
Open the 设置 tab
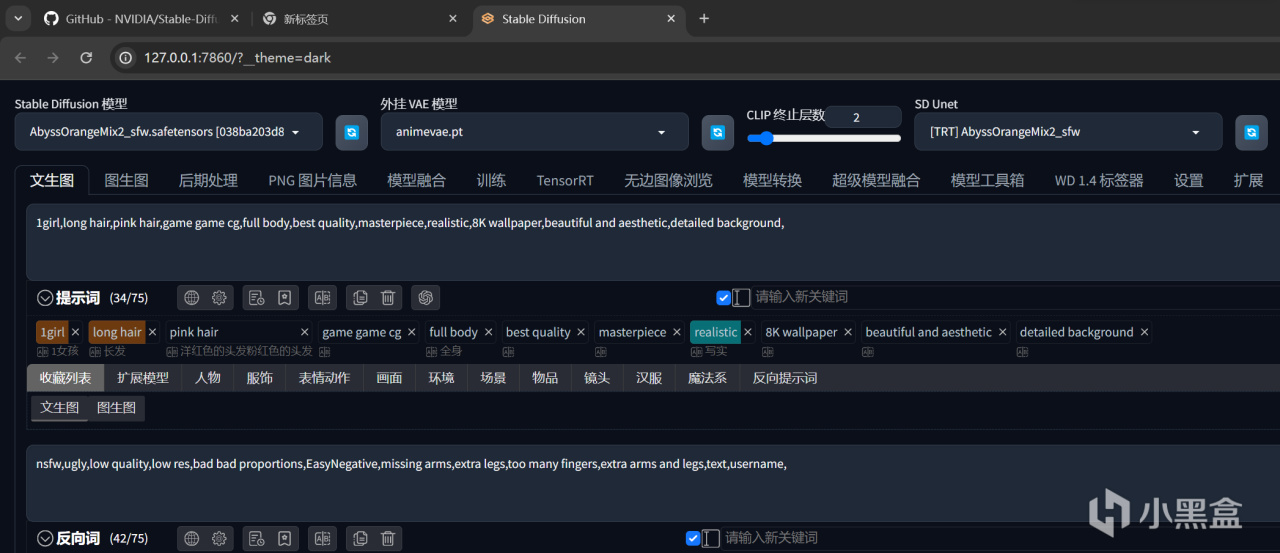click(1188, 180)
